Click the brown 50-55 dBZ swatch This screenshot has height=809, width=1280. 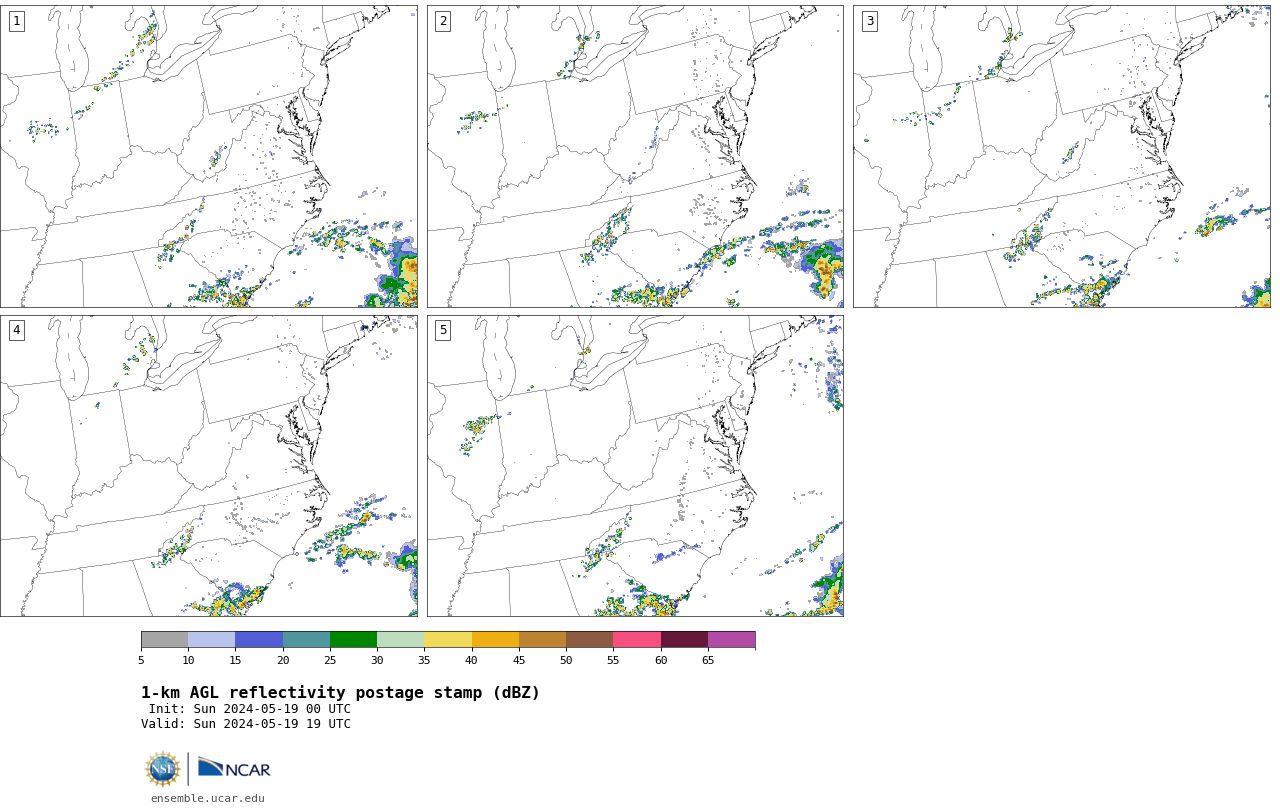[x=589, y=640]
